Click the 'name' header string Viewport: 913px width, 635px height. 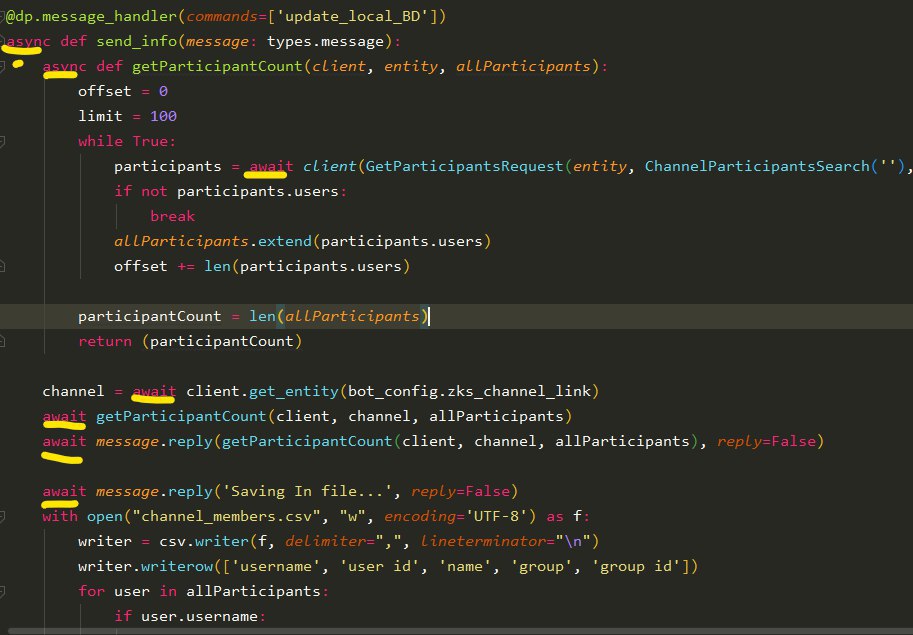coord(465,566)
